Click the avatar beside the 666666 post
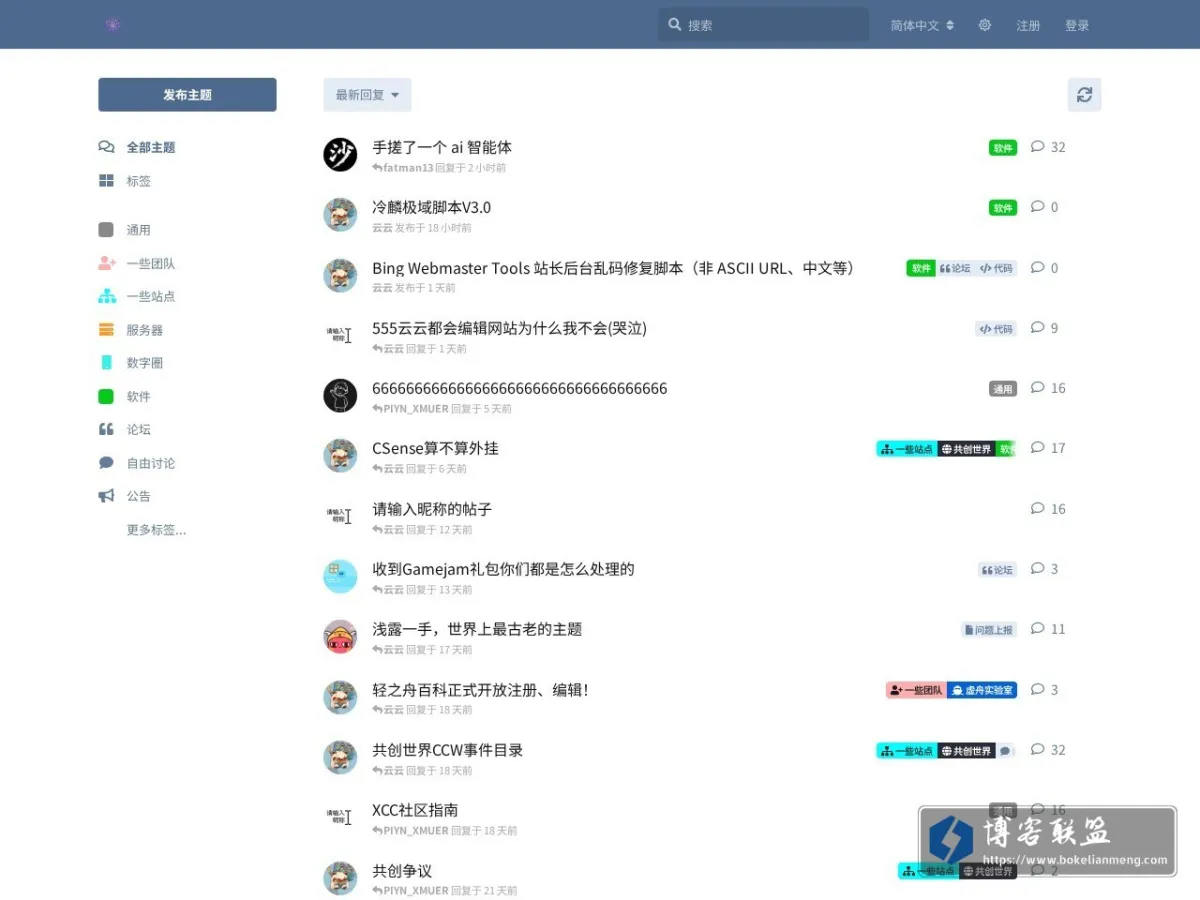Viewport: 1200px width, 900px height. [x=340, y=395]
